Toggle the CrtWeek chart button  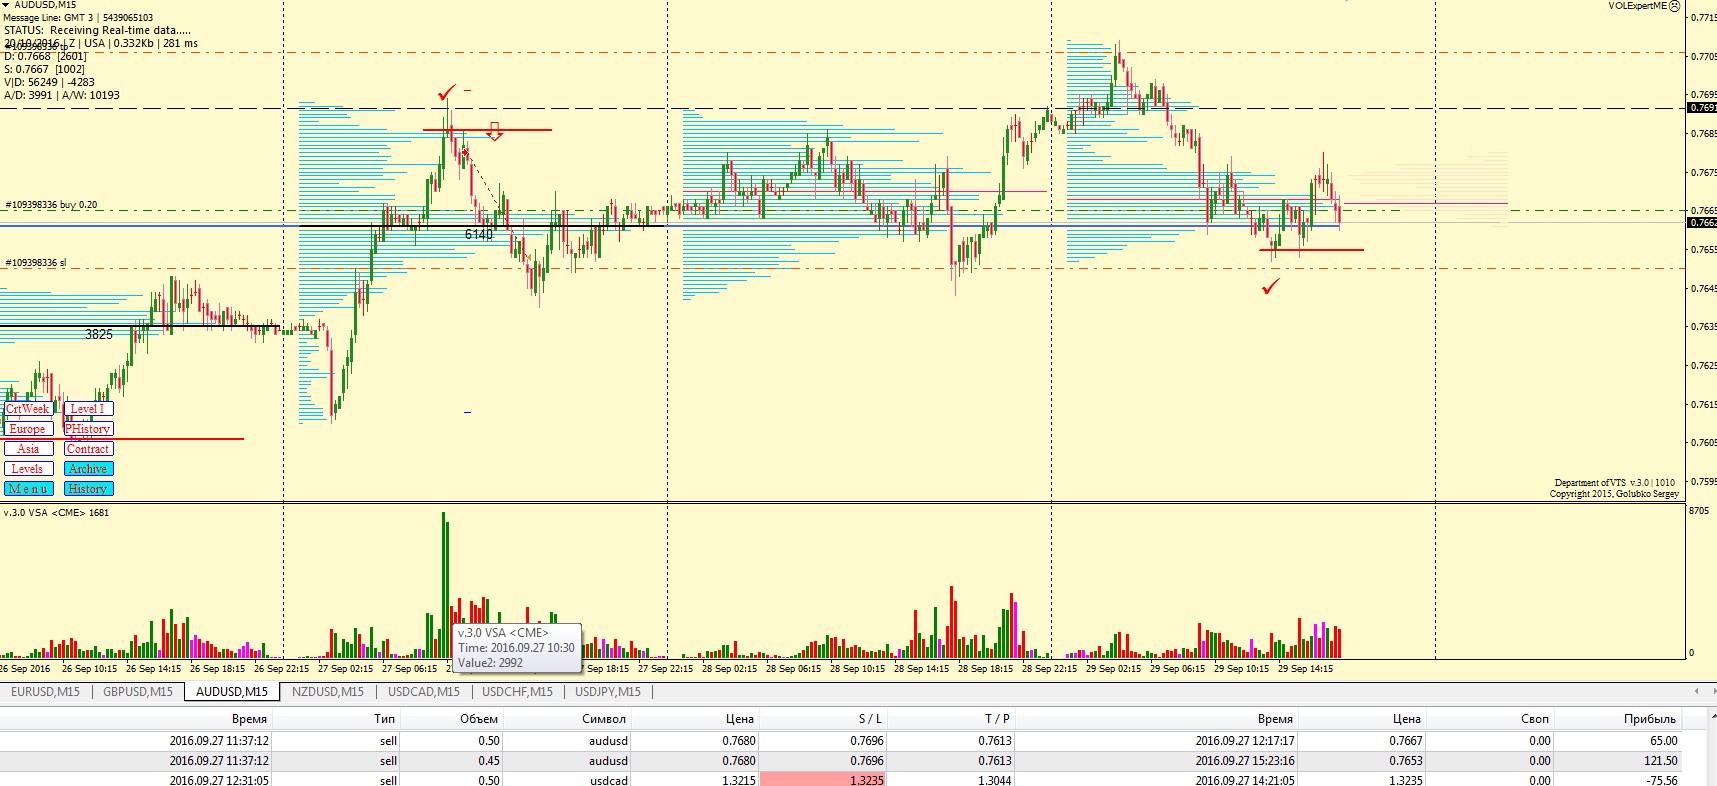point(28,408)
